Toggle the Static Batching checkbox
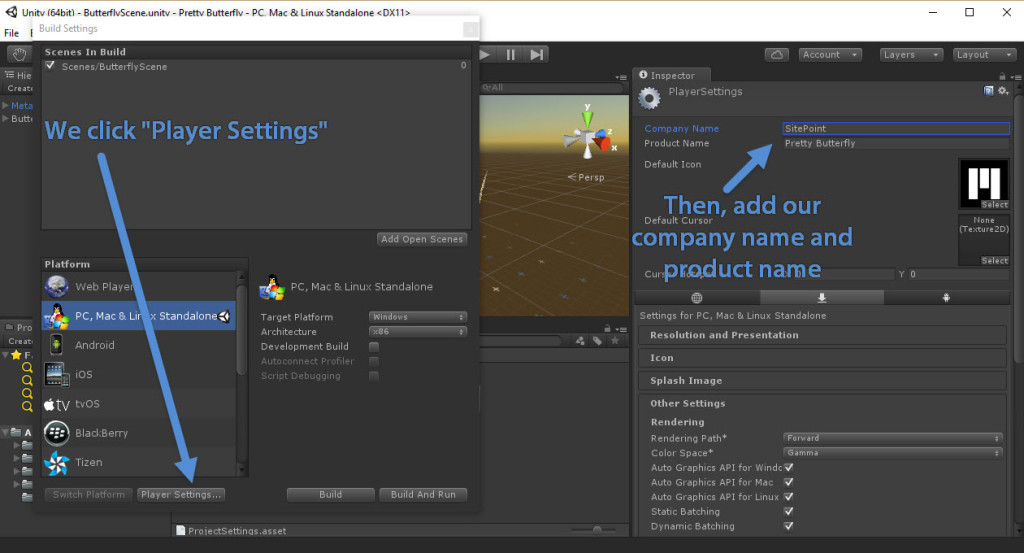 click(x=789, y=512)
